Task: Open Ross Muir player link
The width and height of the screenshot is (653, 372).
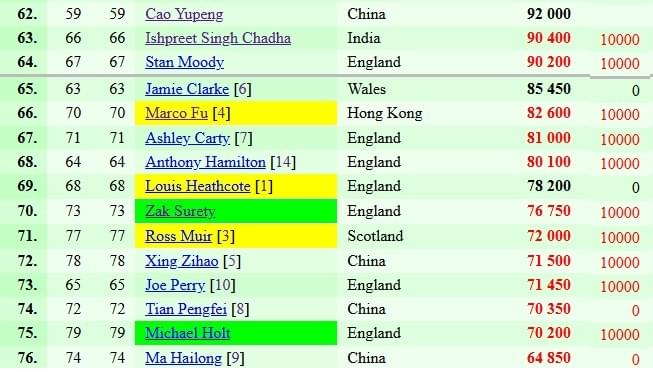Action: click(179, 236)
